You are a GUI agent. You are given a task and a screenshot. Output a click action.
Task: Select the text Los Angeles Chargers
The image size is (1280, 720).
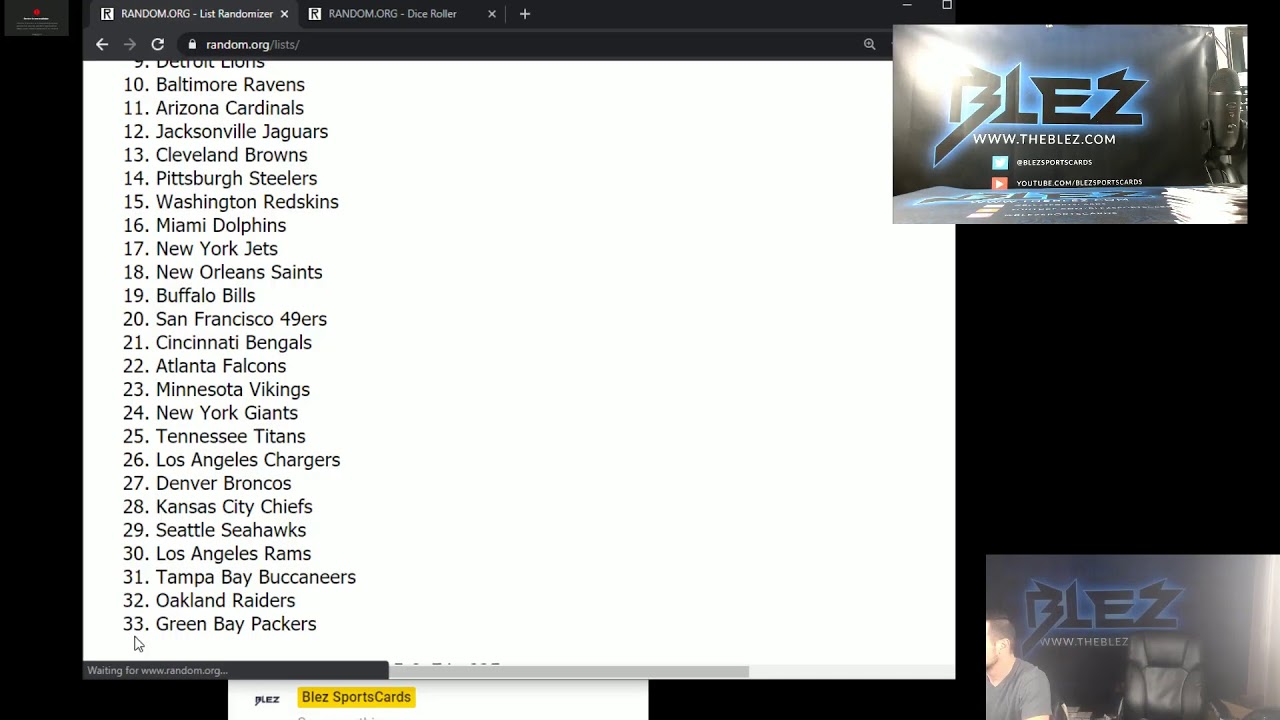[248, 460]
